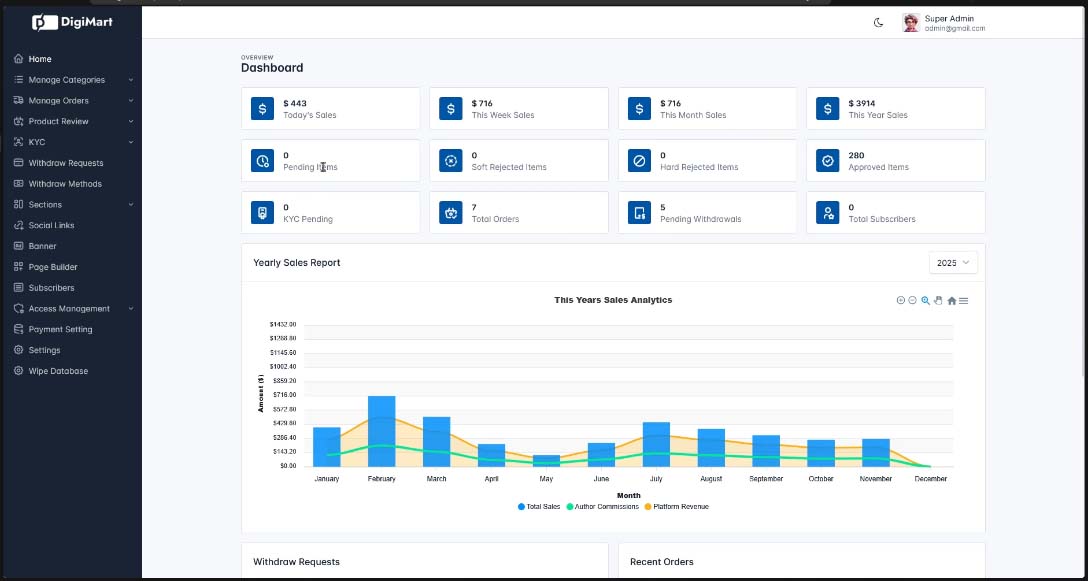
Task: Open the Super Admin profile menu
Action: [x=943, y=23]
